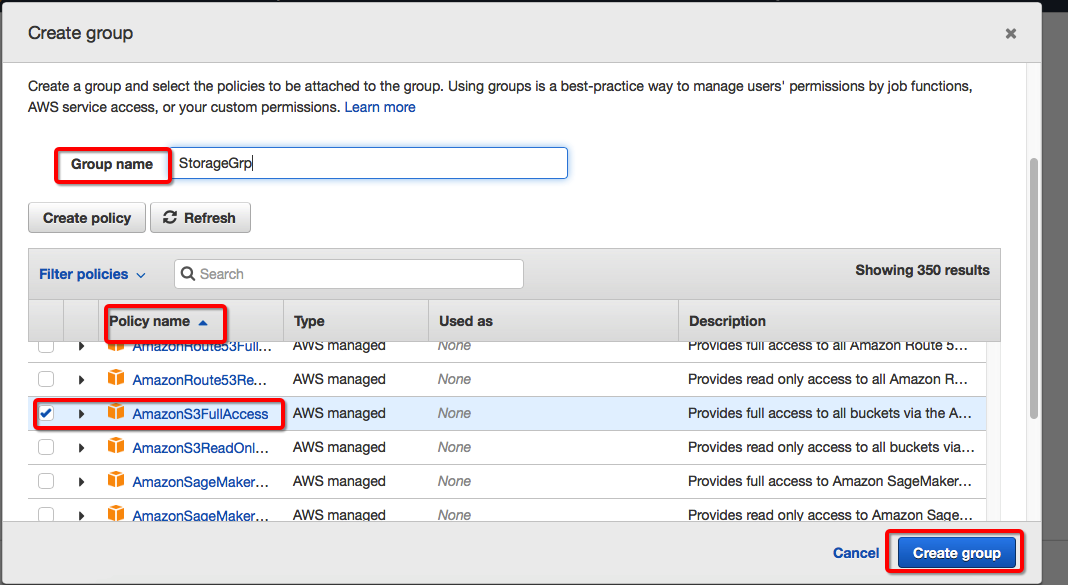The width and height of the screenshot is (1068, 585).
Task: Open the Learn more link
Action: pyautogui.click(x=380, y=107)
